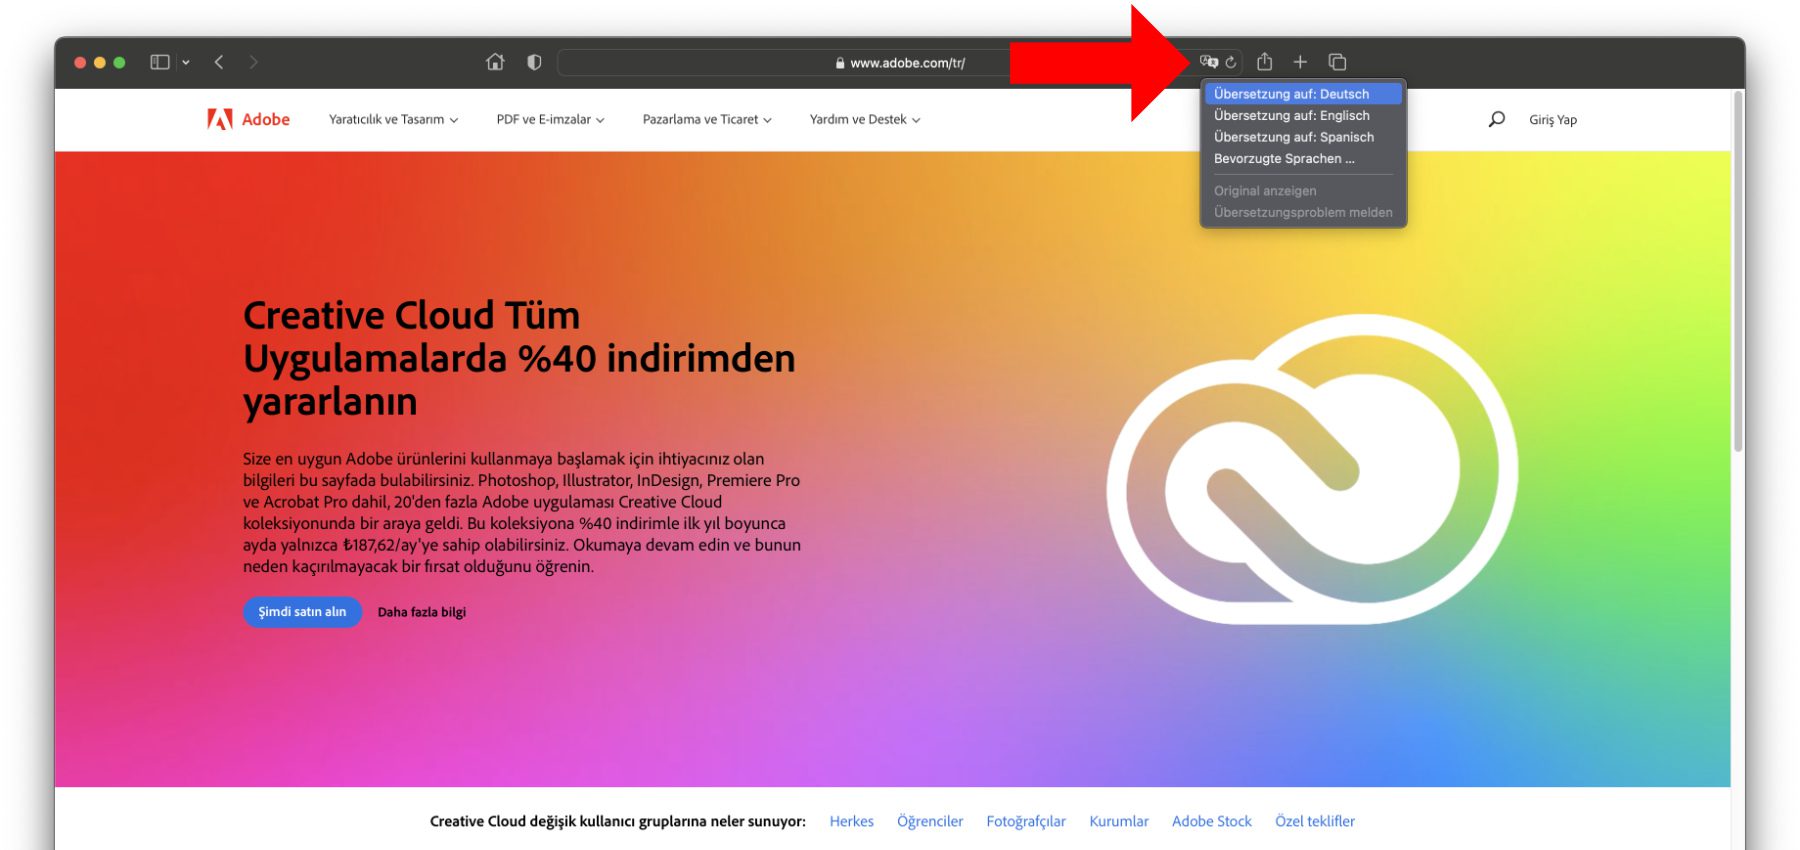Add a new tab with the plus icon
Viewport: 1800px width, 850px height.
point(1300,62)
